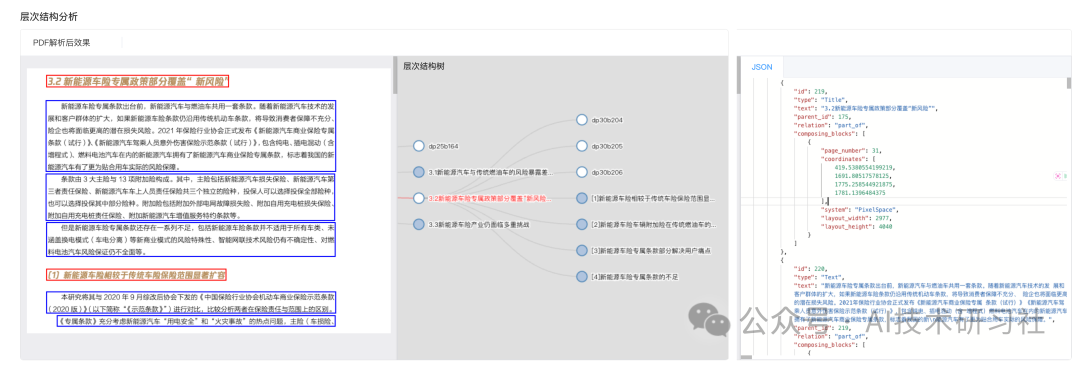Expand the 3.3 section tree node
The width and height of the screenshot is (1080, 365).
click(418, 224)
